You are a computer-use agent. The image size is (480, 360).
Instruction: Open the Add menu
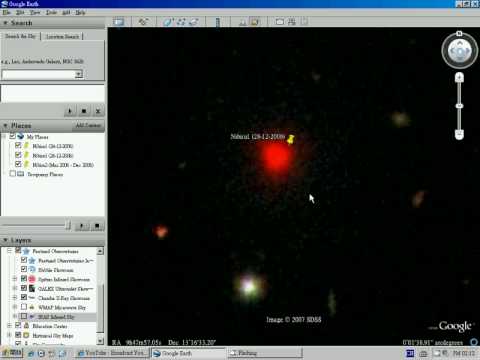click(x=66, y=12)
